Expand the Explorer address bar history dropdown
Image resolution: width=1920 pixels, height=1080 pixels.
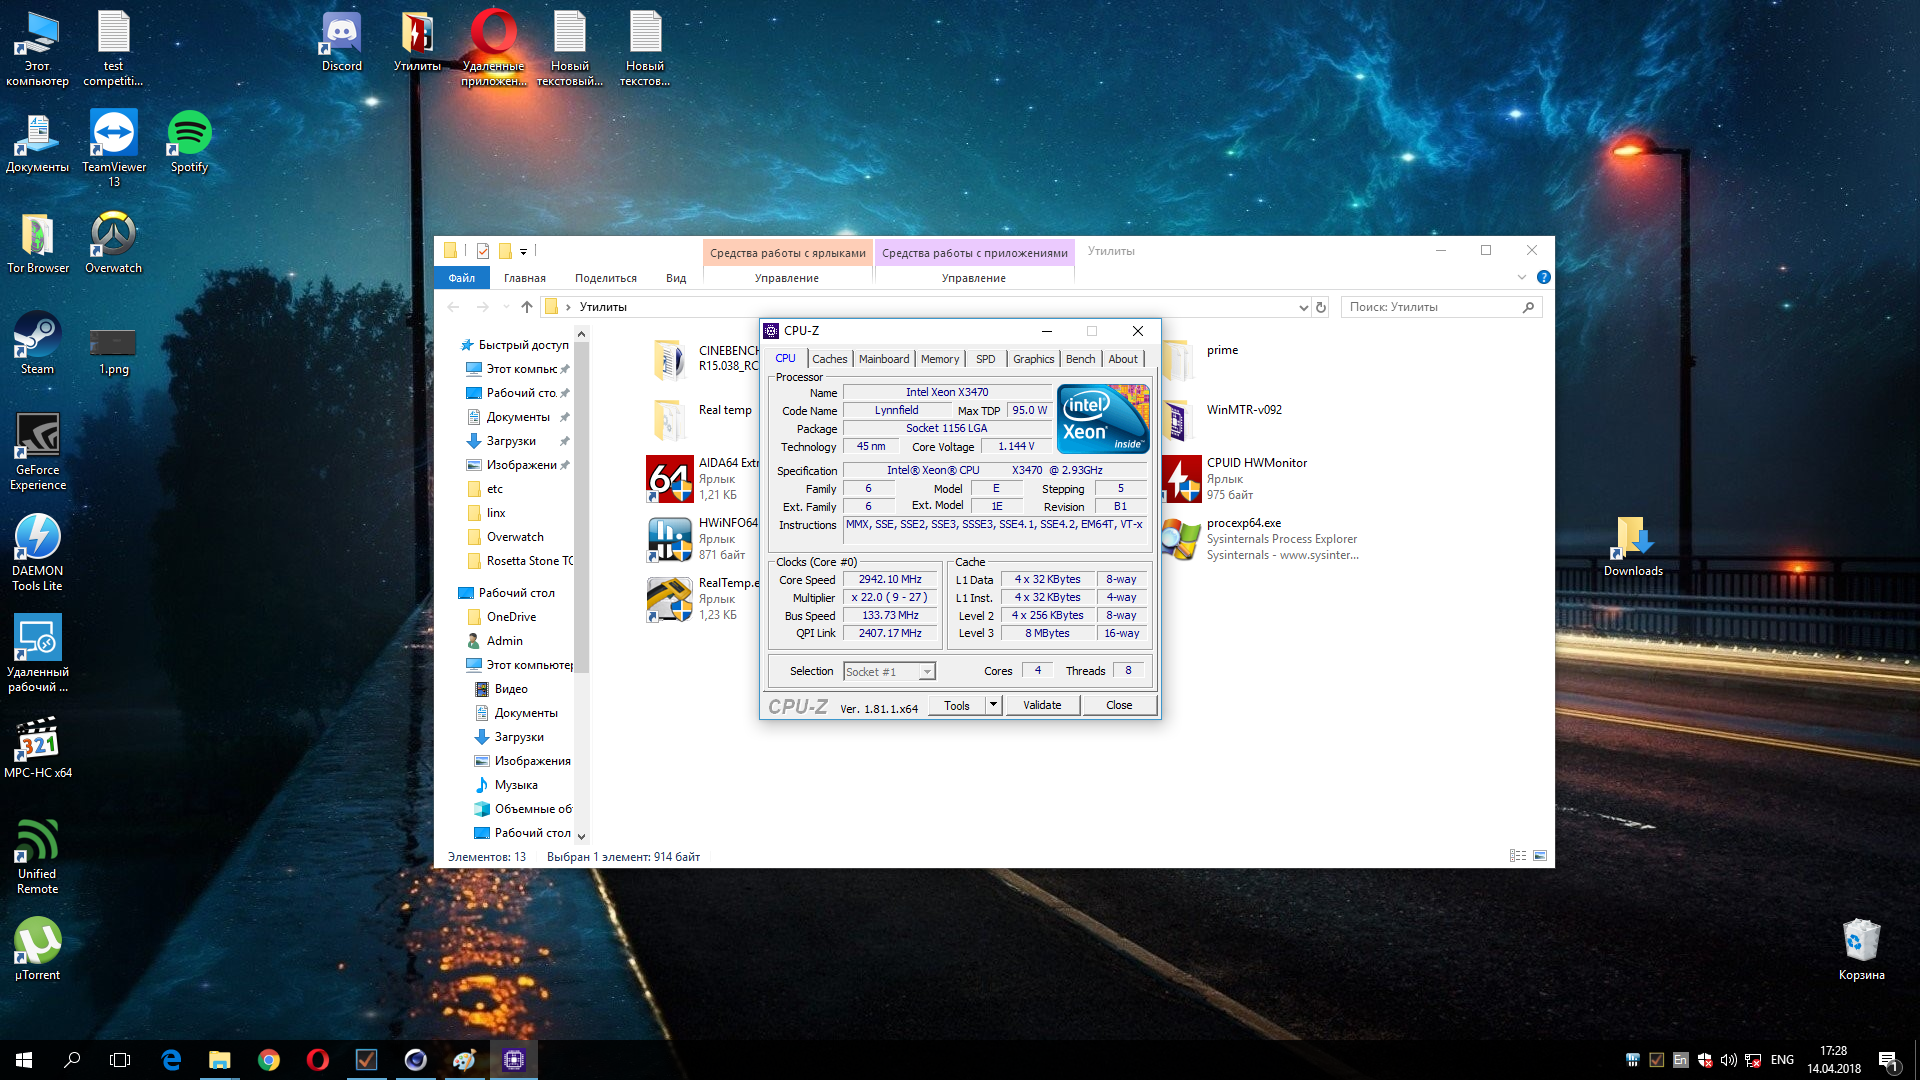1303,307
